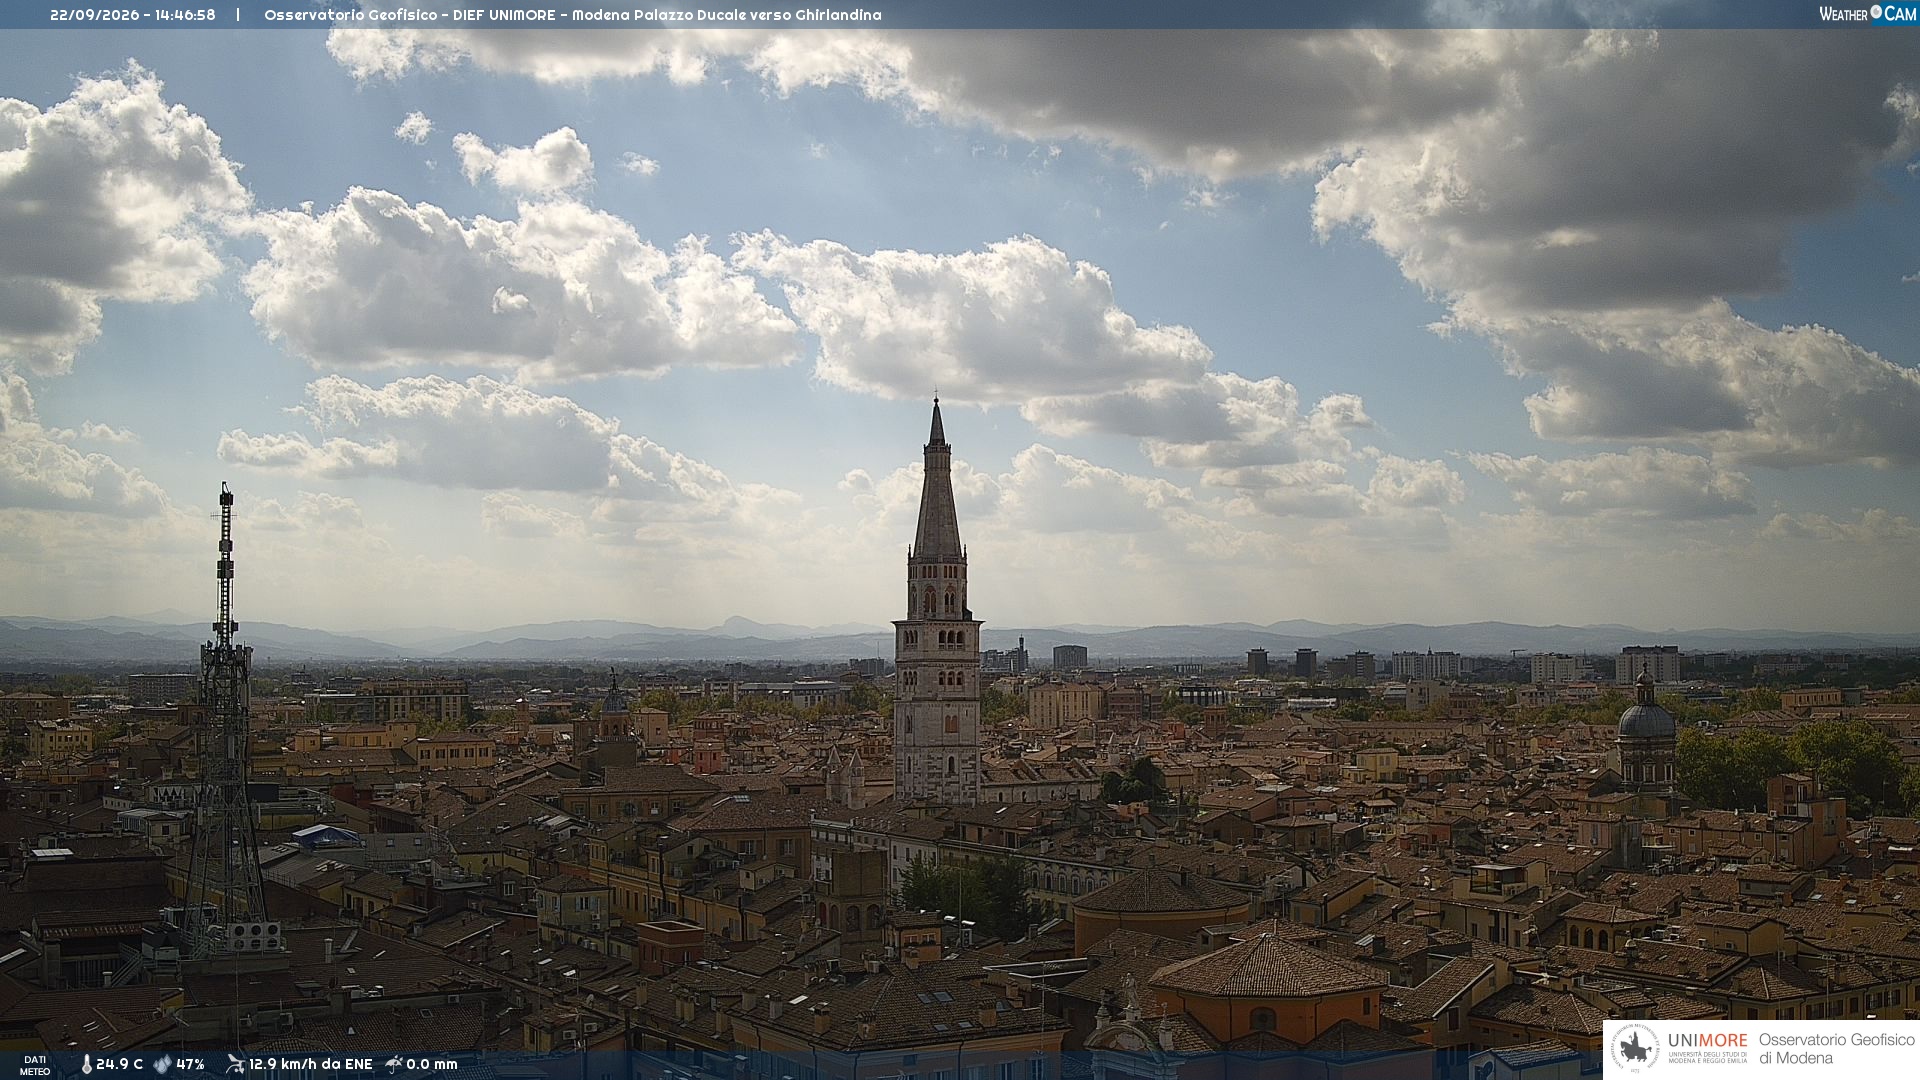Viewport: 1920px width, 1080px height.
Task: Click the water droplets humidity icon
Action: (162, 1064)
